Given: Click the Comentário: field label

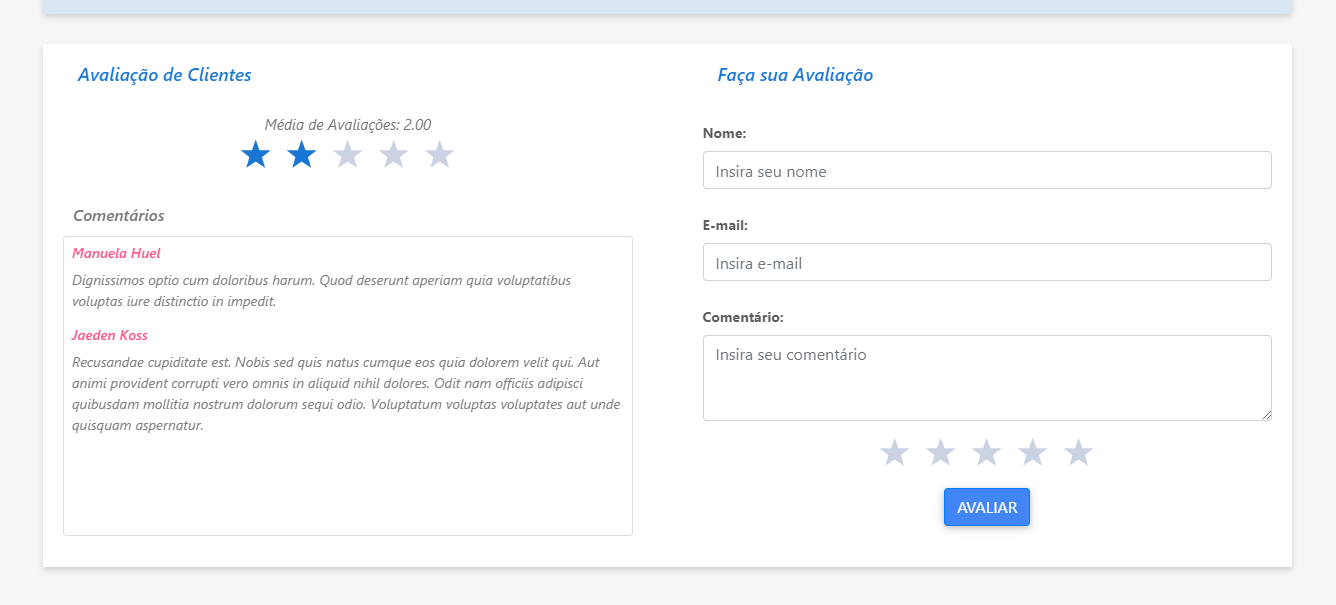Looking at the screenshot, I should coord(743,317).
